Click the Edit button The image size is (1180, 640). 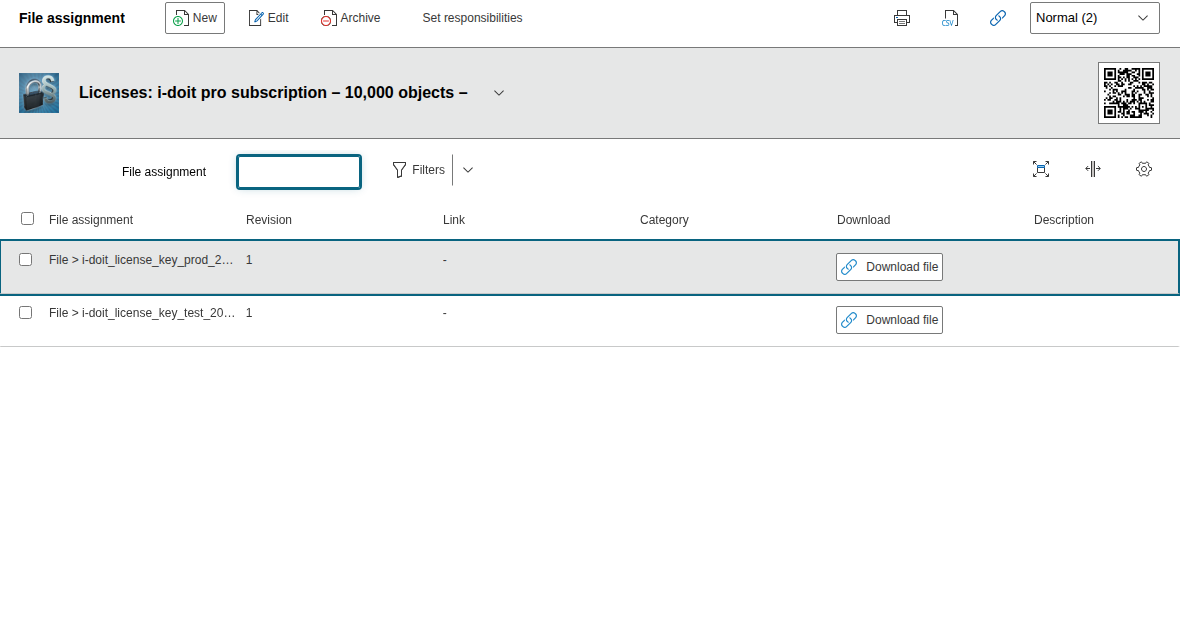269,18
